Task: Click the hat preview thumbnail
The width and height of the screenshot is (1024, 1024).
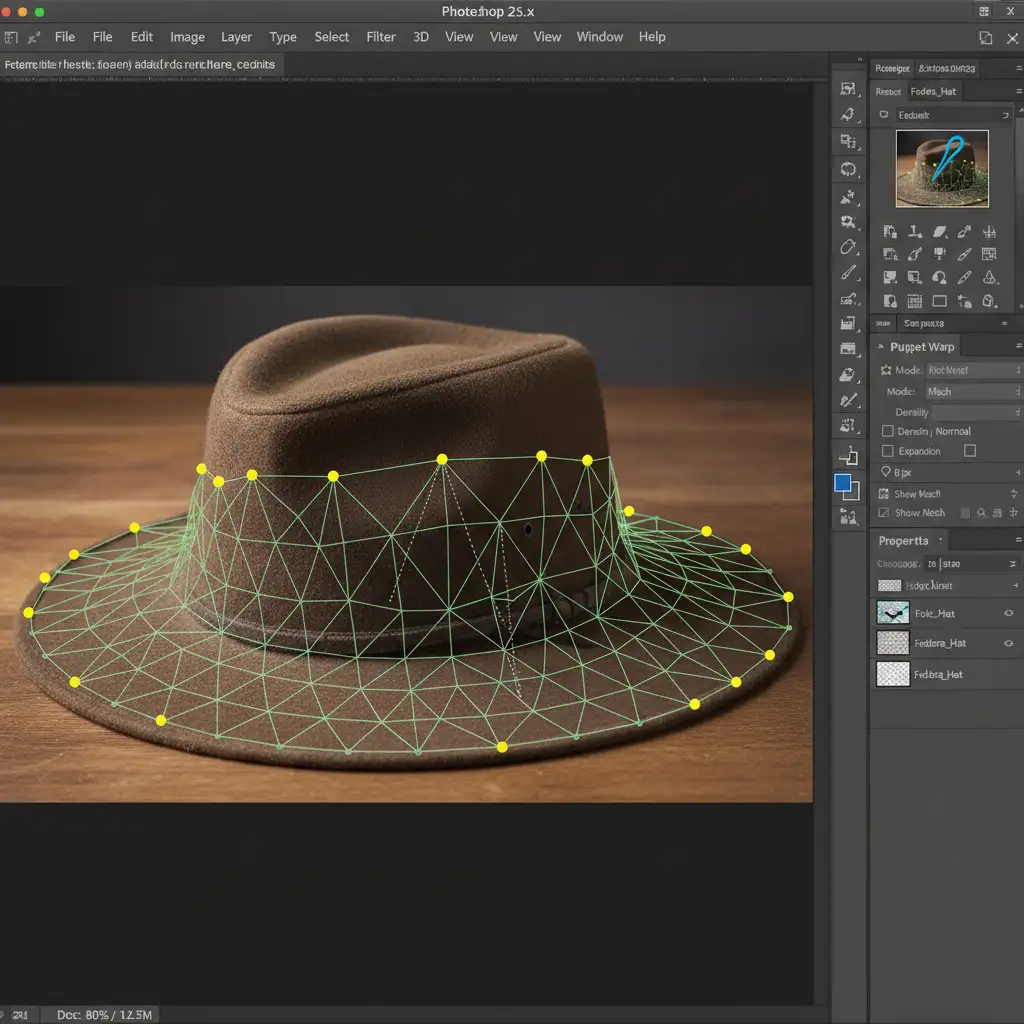Action: 942,169
